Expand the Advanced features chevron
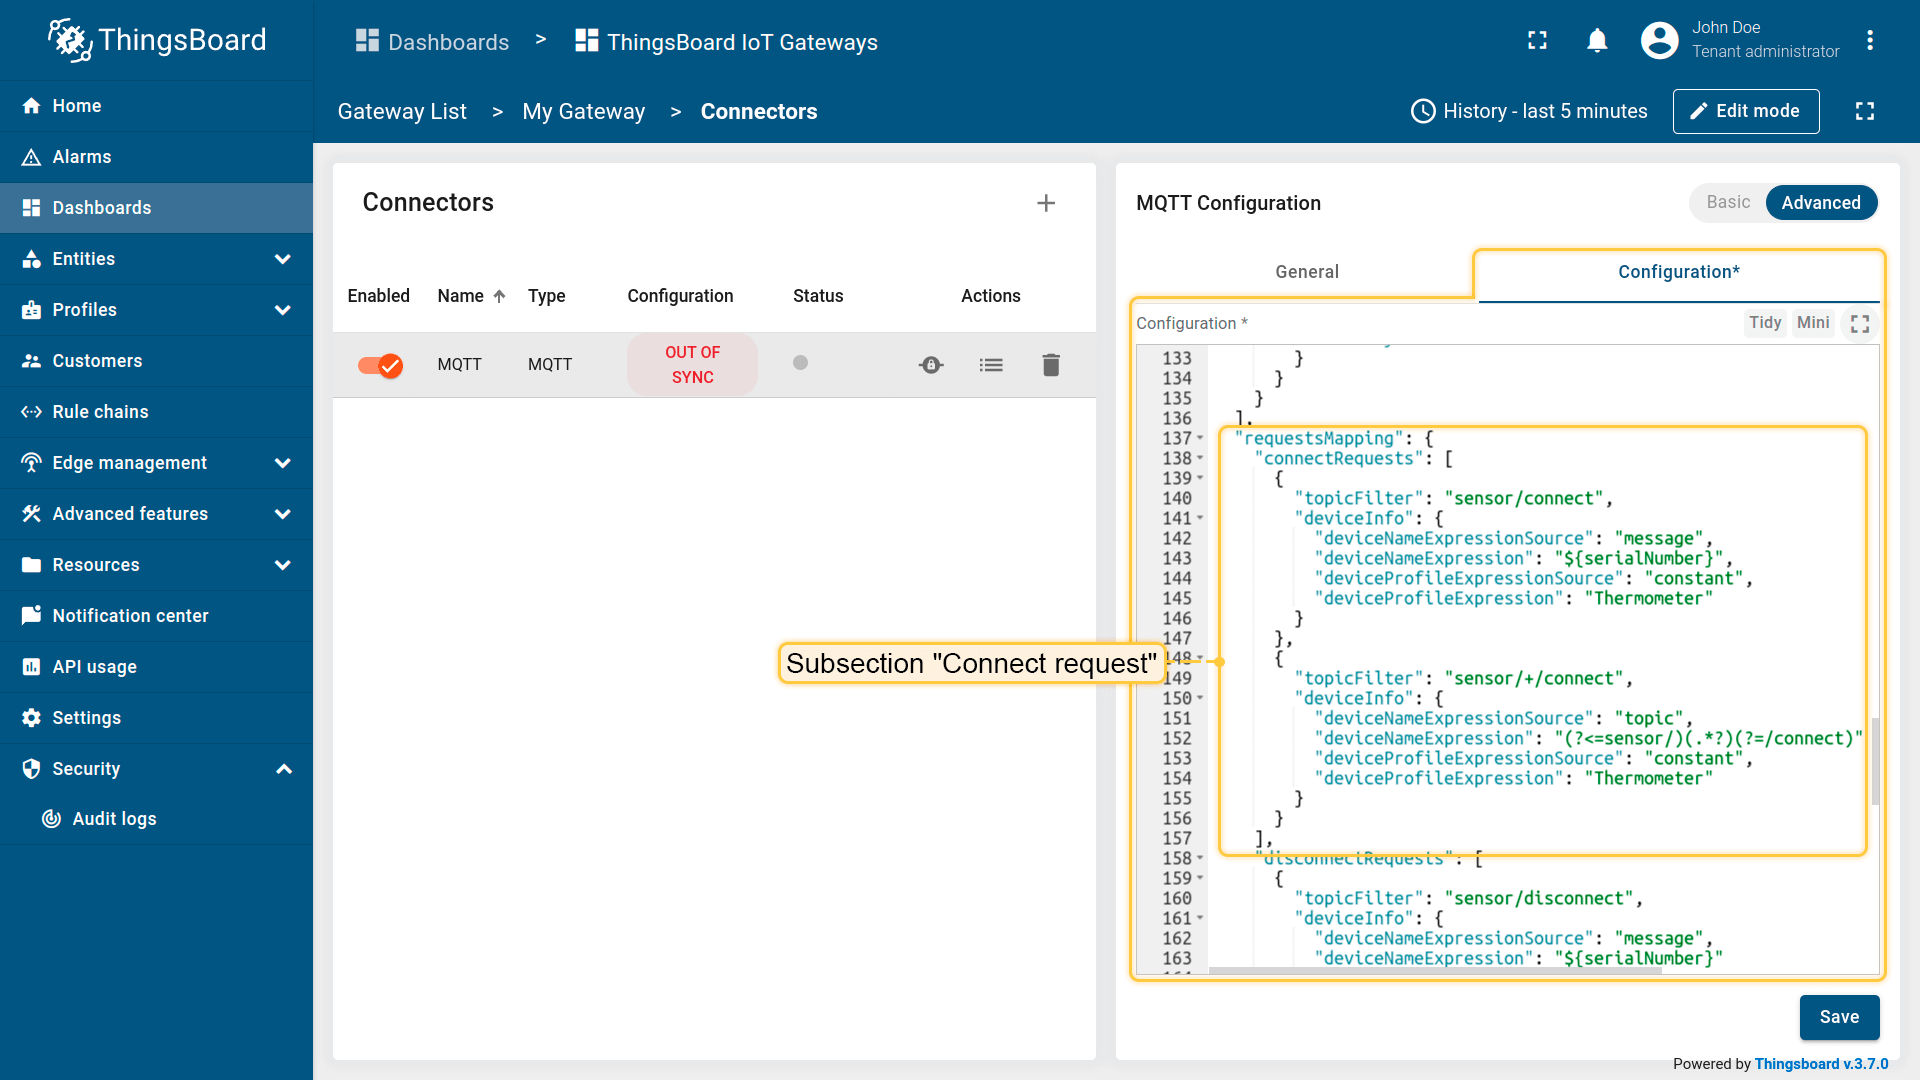Screen dimensions: 1920x1080 (x=283, y=514)
